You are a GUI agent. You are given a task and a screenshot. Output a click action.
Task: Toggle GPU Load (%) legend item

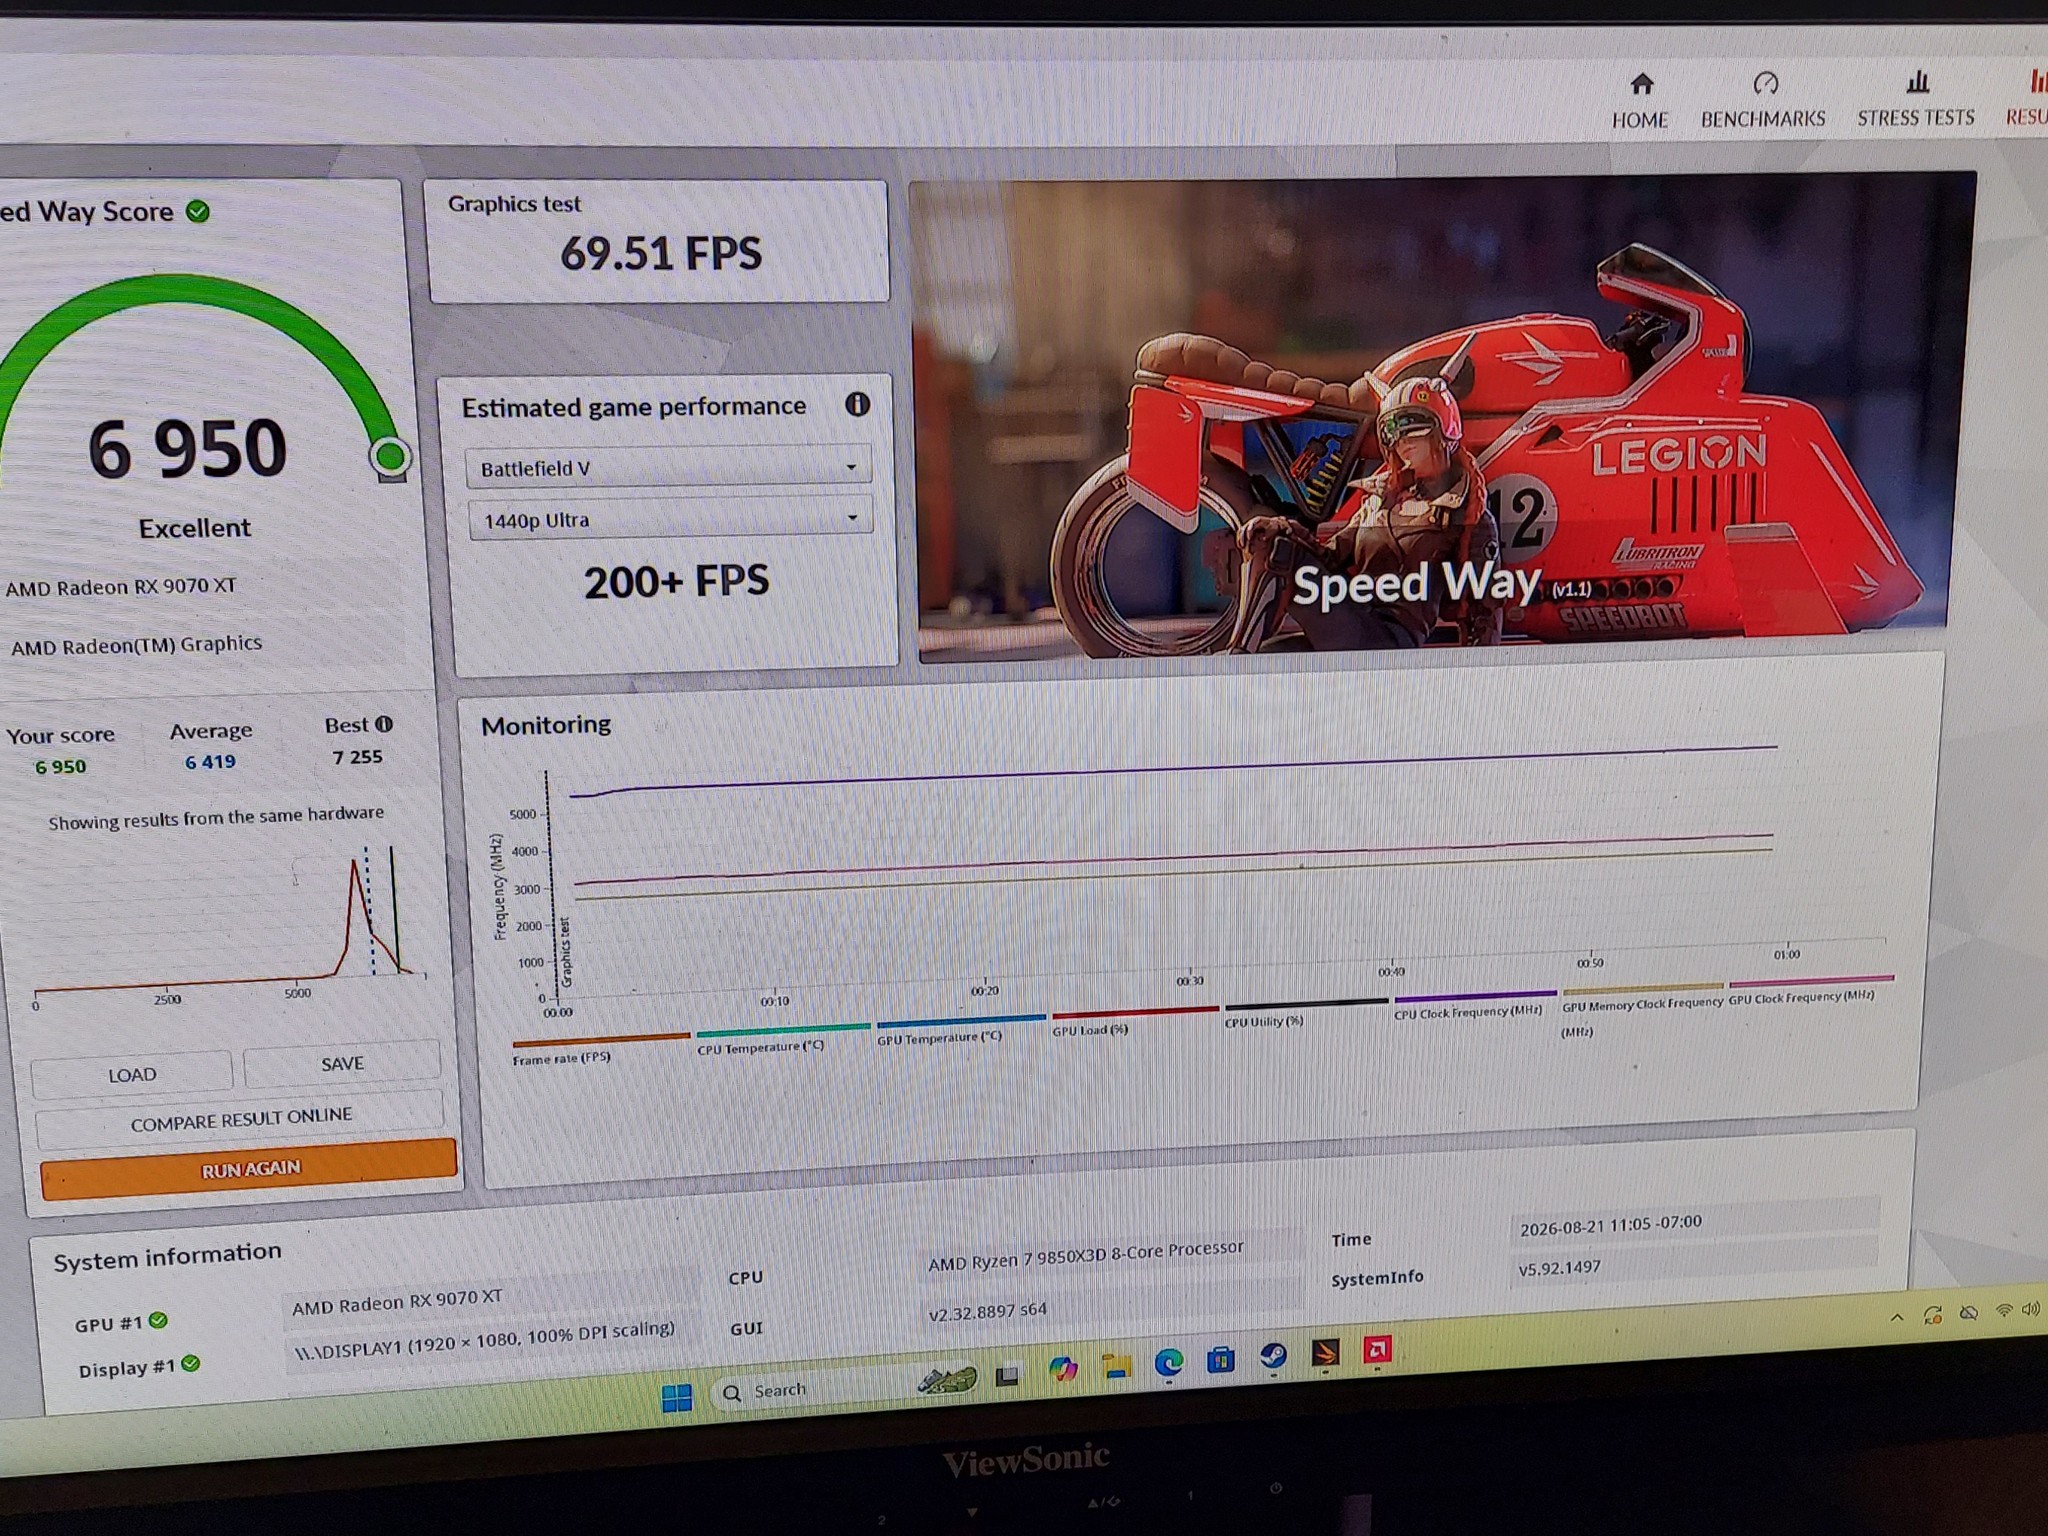pyautogui.click(x=1134, y=1022)
